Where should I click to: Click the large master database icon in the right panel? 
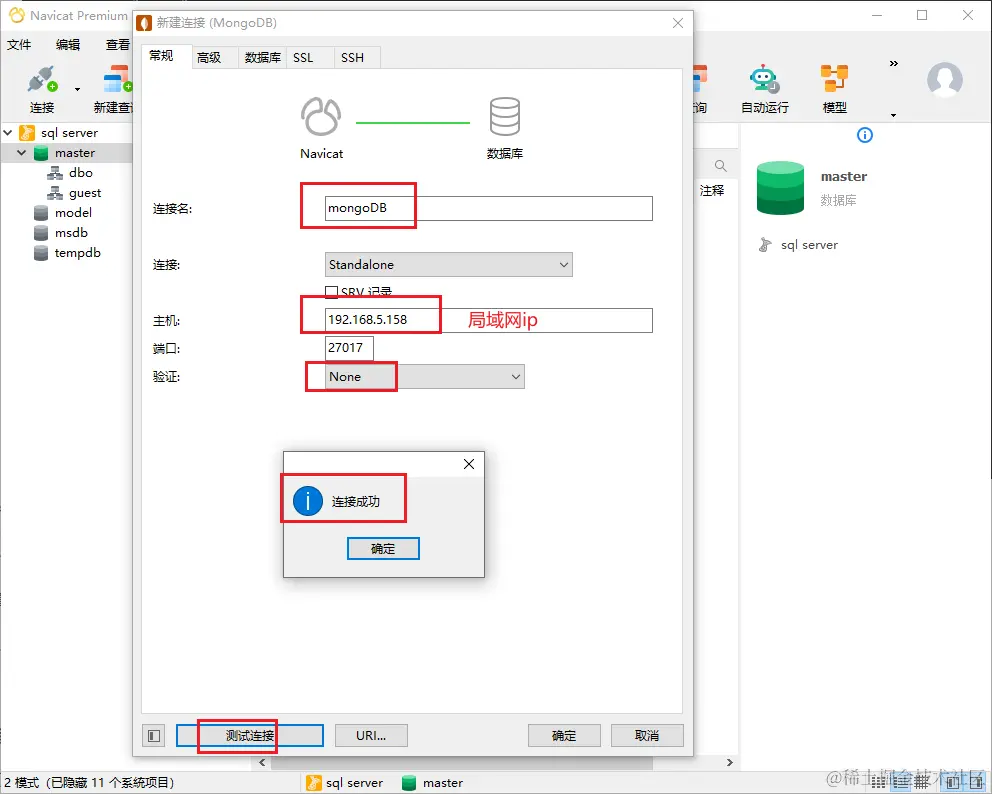[780, 188]
